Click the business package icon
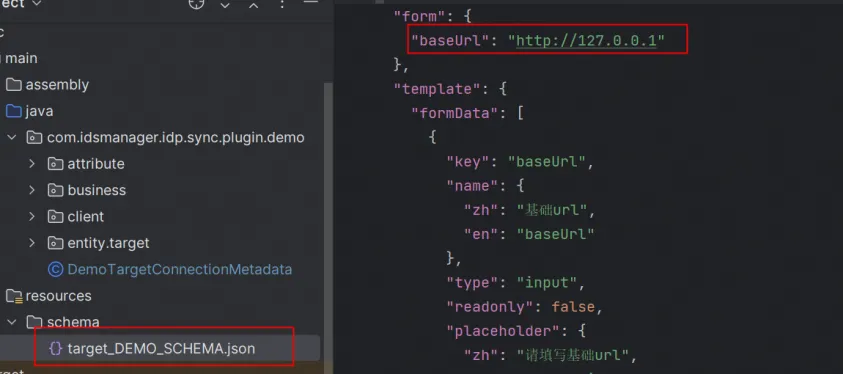Image resolution: width=843 pixels, height=374 pixels. click(x=55, y=190)
